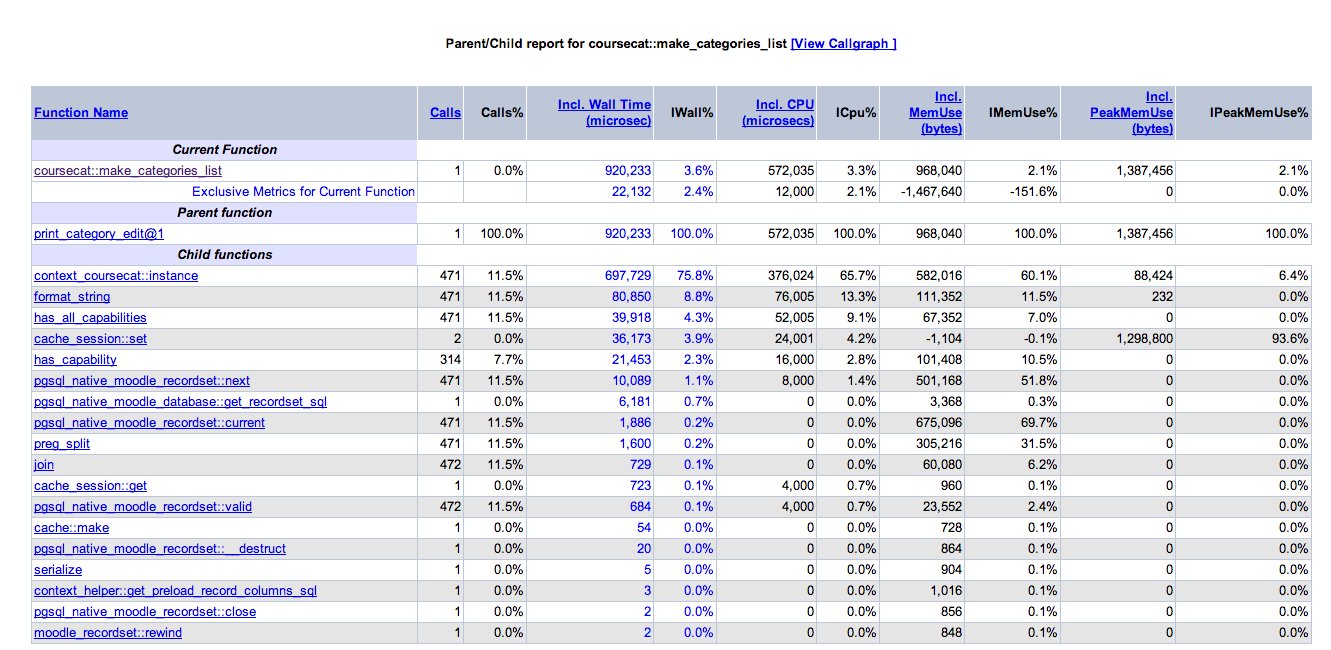The height and width of the screenshot is (650, 1331).
Task: Select wall time 39,918 for has_all_capabilities
Action: (631, 318)
